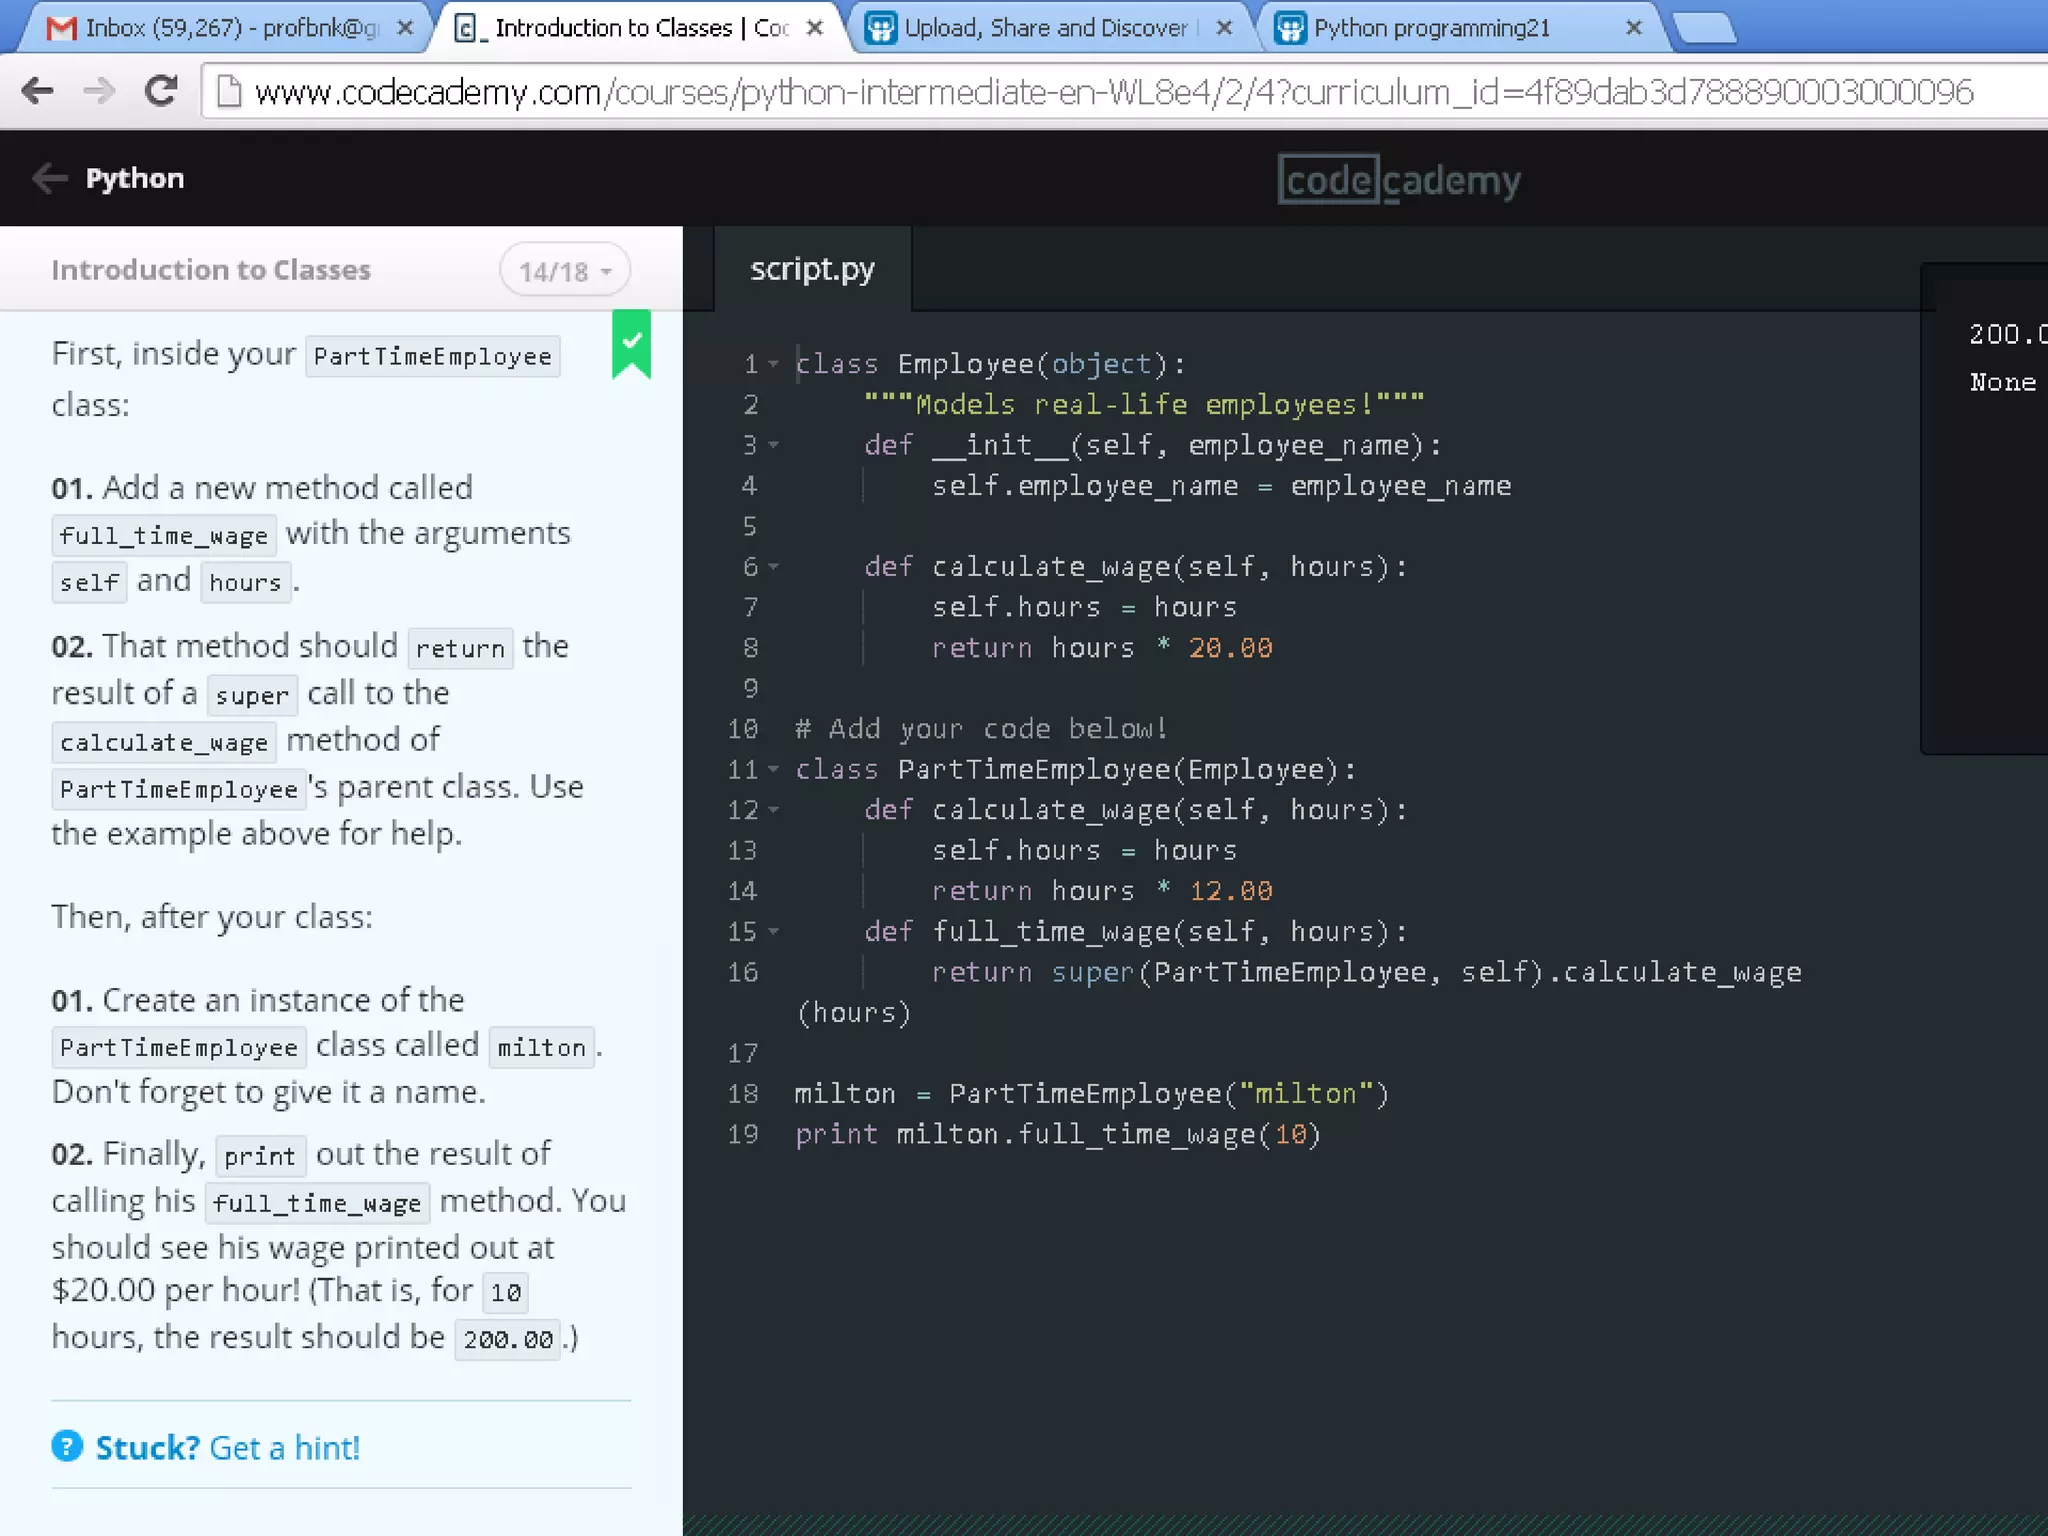The height and width of the screenshot is (1536, 2048).
Task: Click the 'super' inline code in instructions
Action: pyautogui.click(x=252, y=695)
